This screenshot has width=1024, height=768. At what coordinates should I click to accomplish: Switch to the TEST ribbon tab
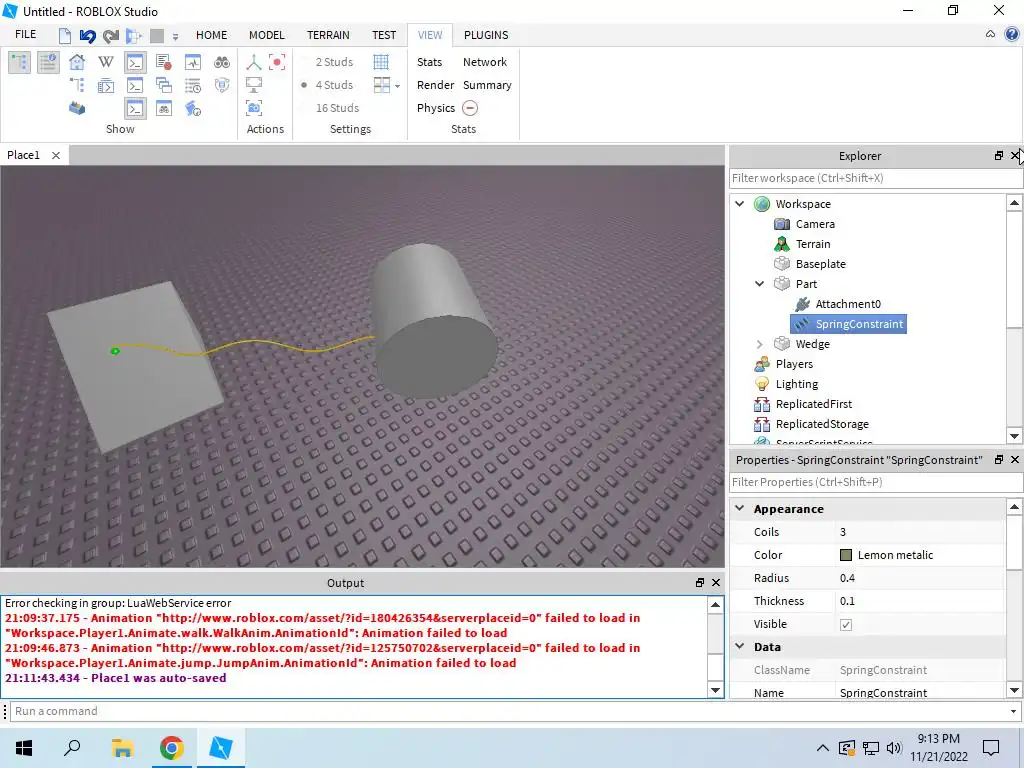[x=384, y=35]
